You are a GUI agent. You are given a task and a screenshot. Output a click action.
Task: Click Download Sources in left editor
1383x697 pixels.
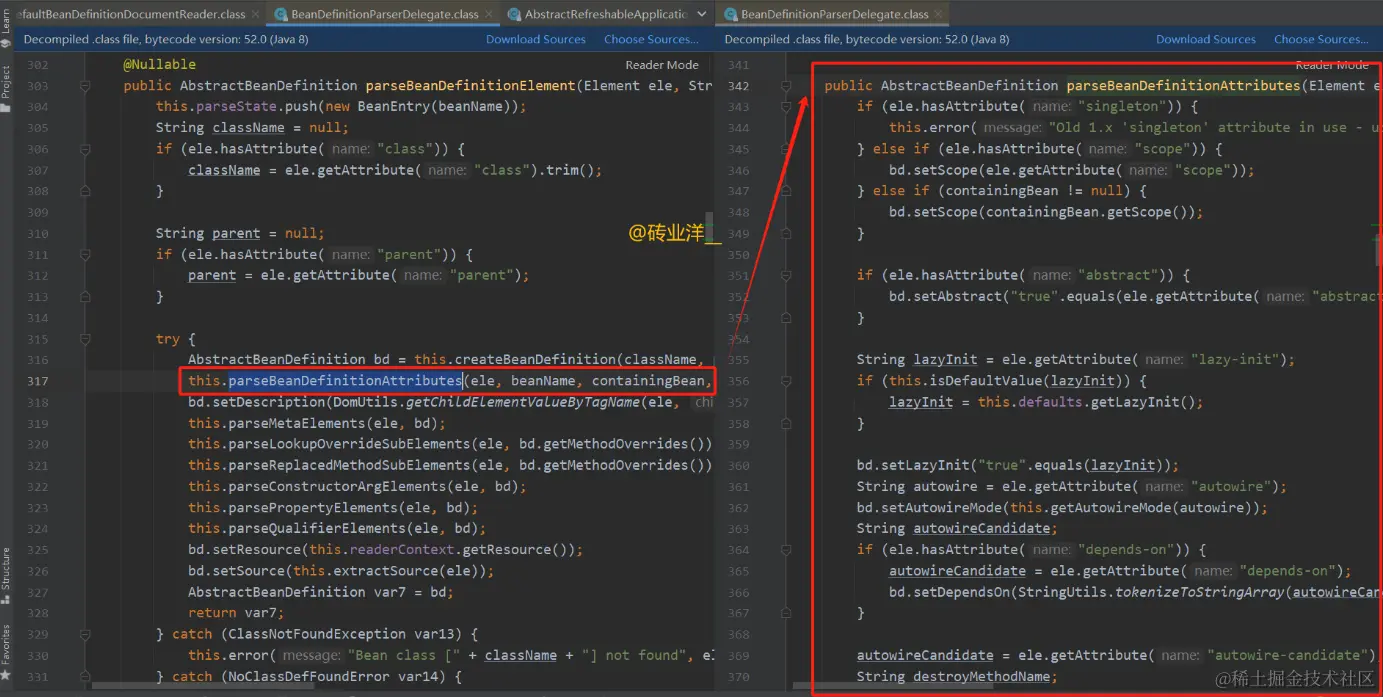[536, 39]
